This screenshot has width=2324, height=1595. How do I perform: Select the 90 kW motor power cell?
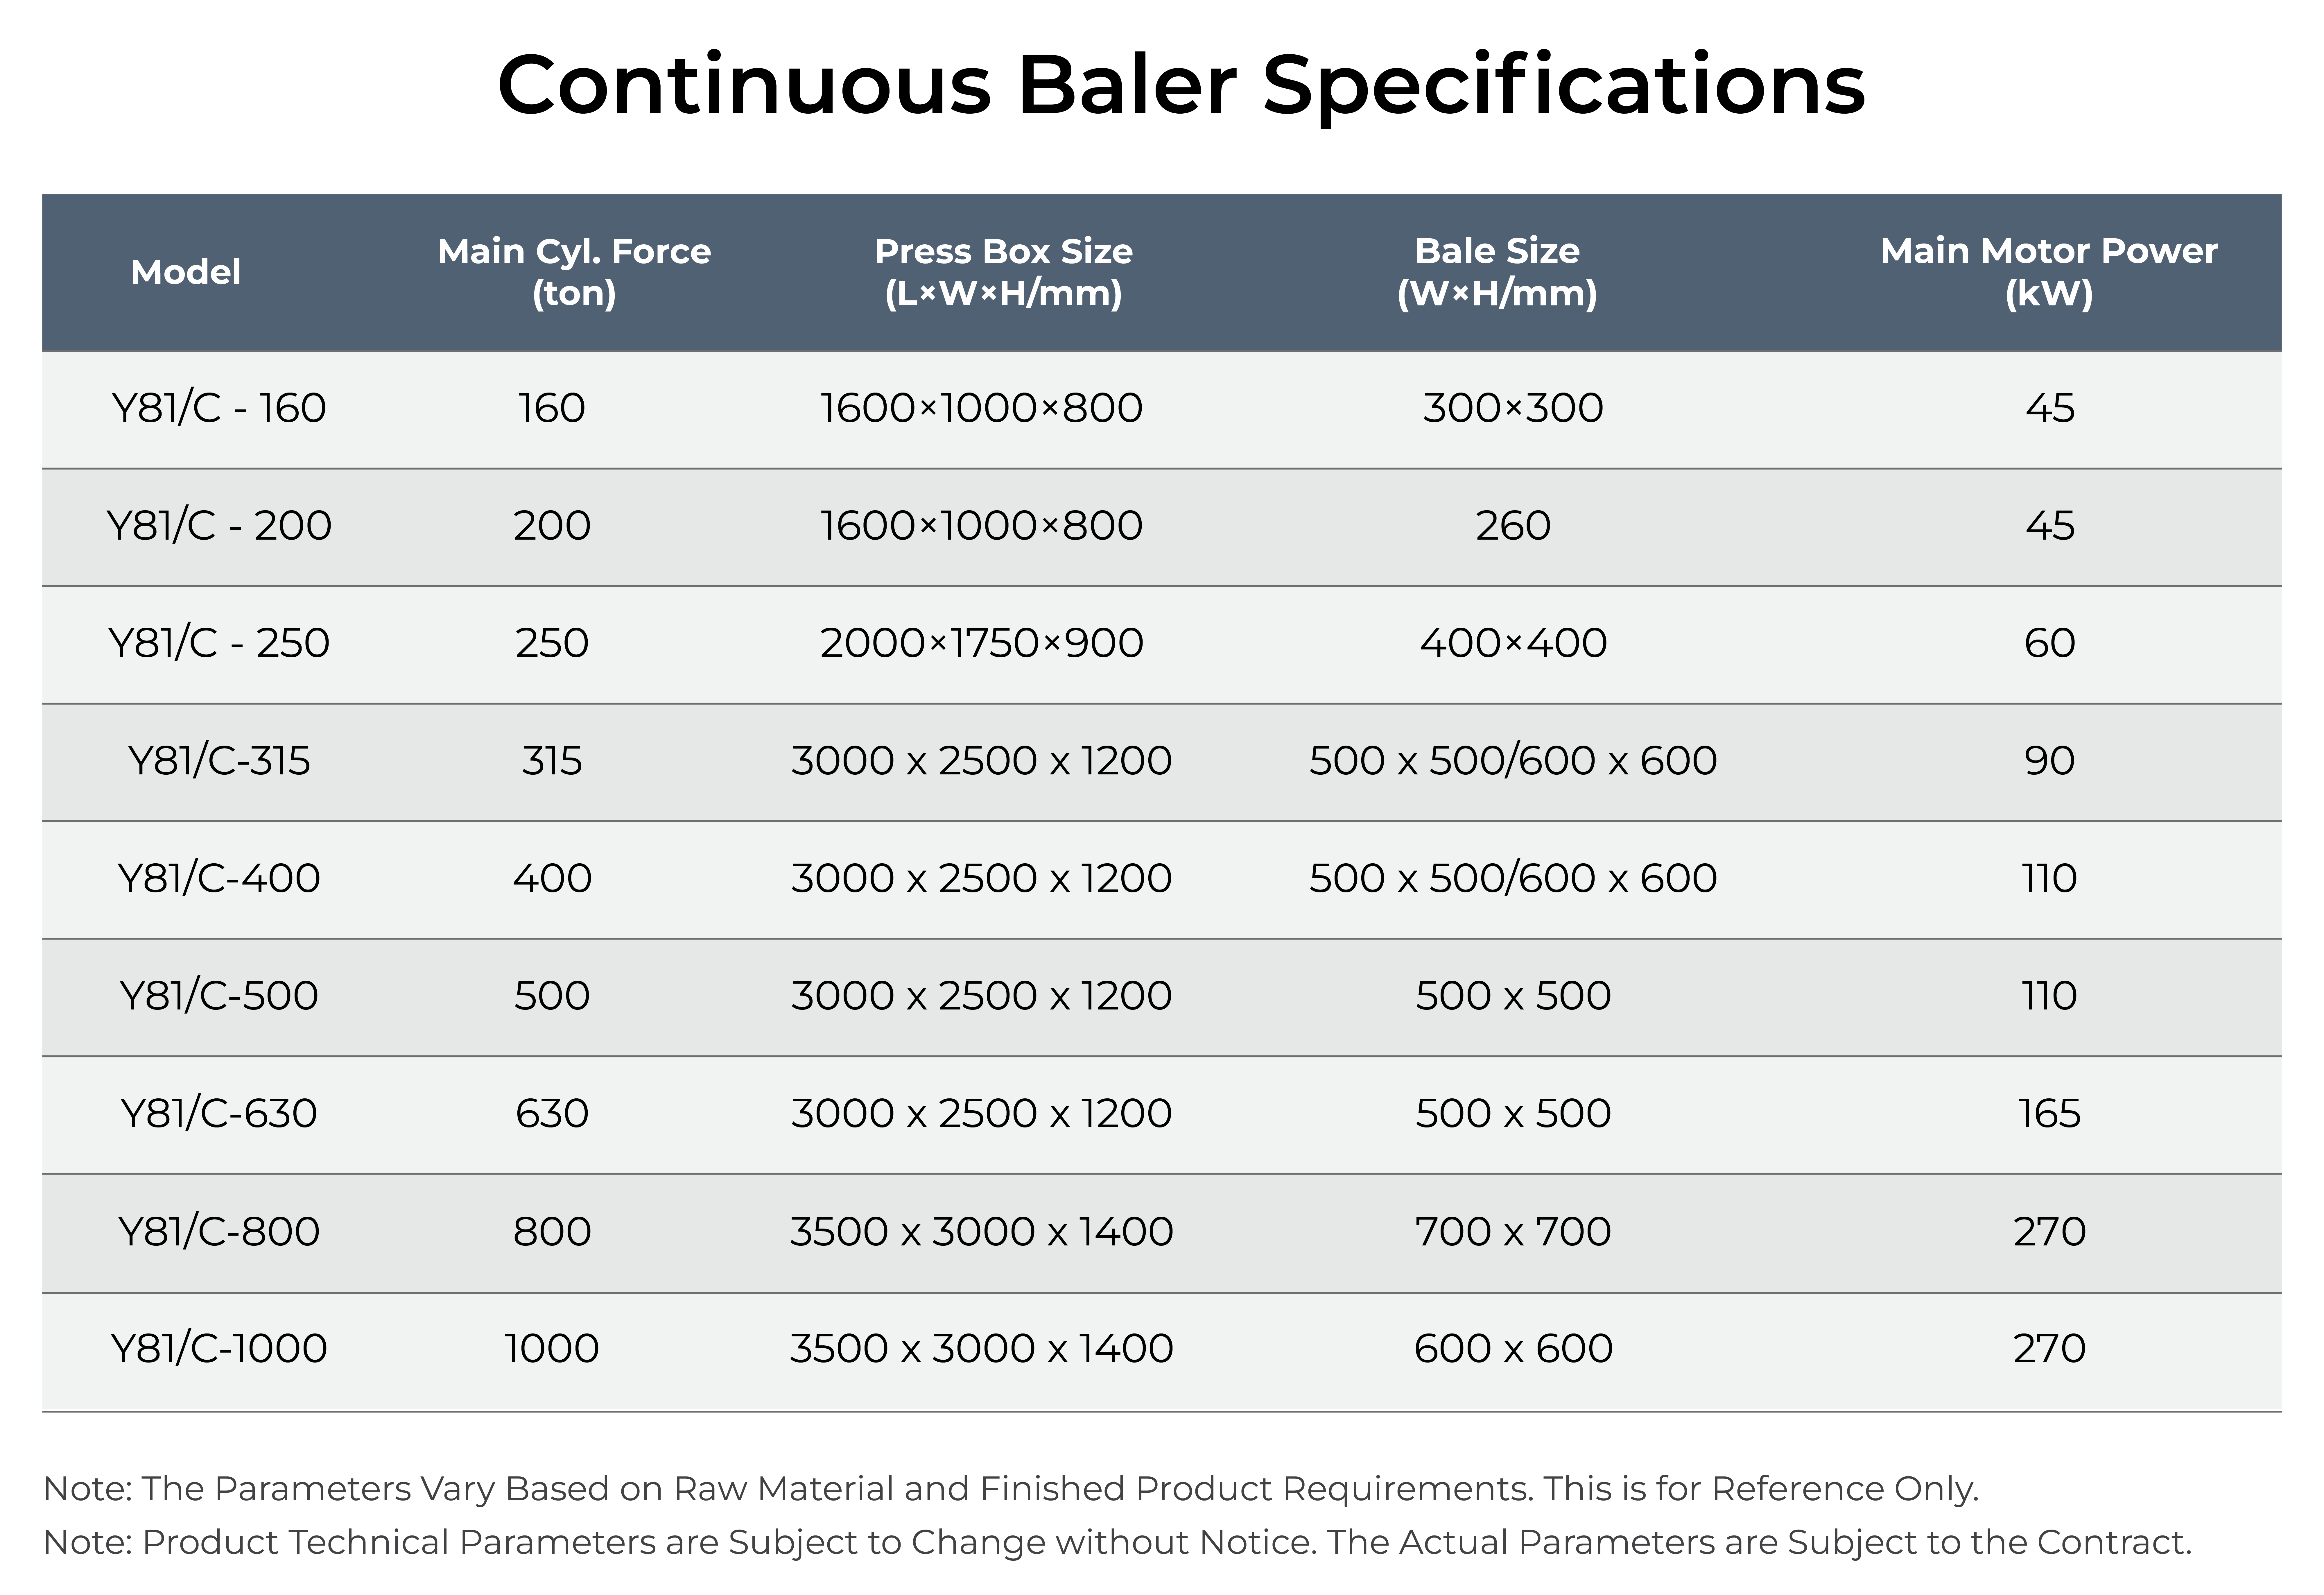2049,761
